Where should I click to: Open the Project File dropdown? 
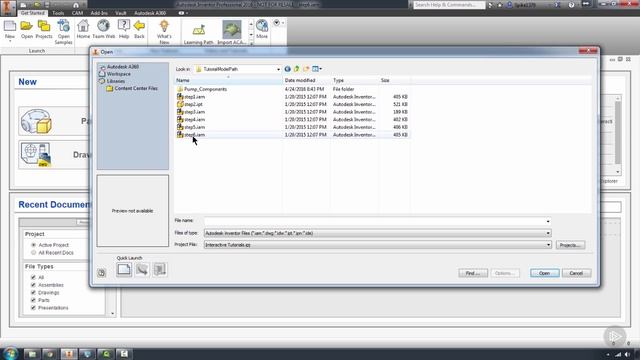(x=548, y=245)
